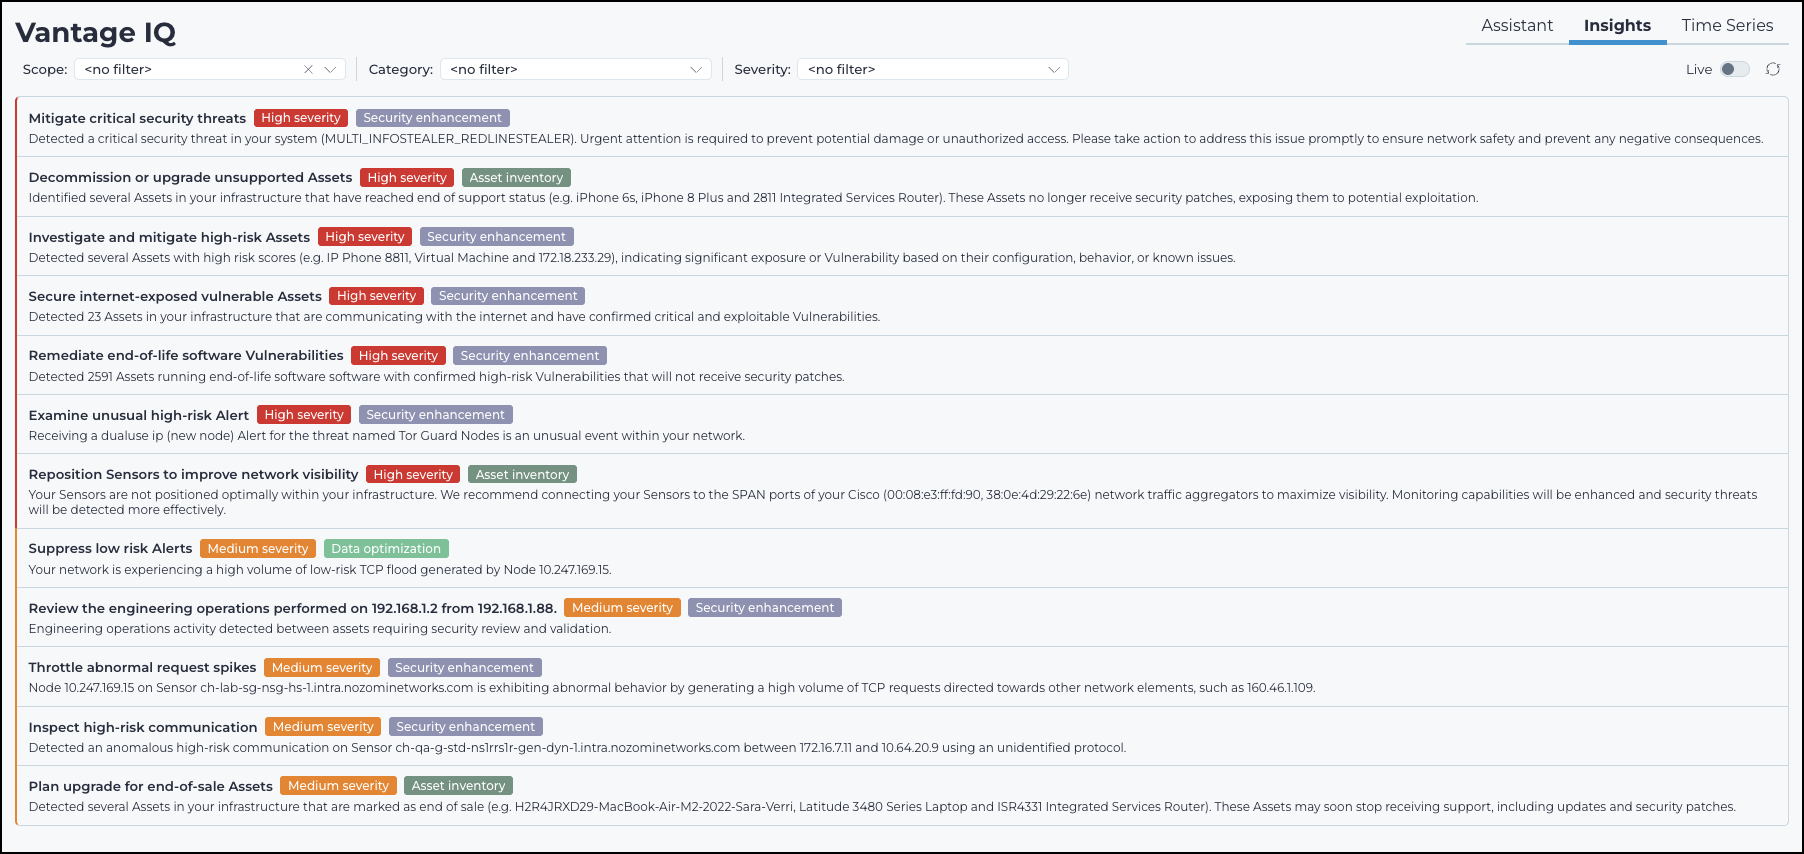1804x854 pixels.
Task: Open 'Decommission or upgrade unsupported Assets' insight
Action: pyautogui.click(x=190, y=178)
